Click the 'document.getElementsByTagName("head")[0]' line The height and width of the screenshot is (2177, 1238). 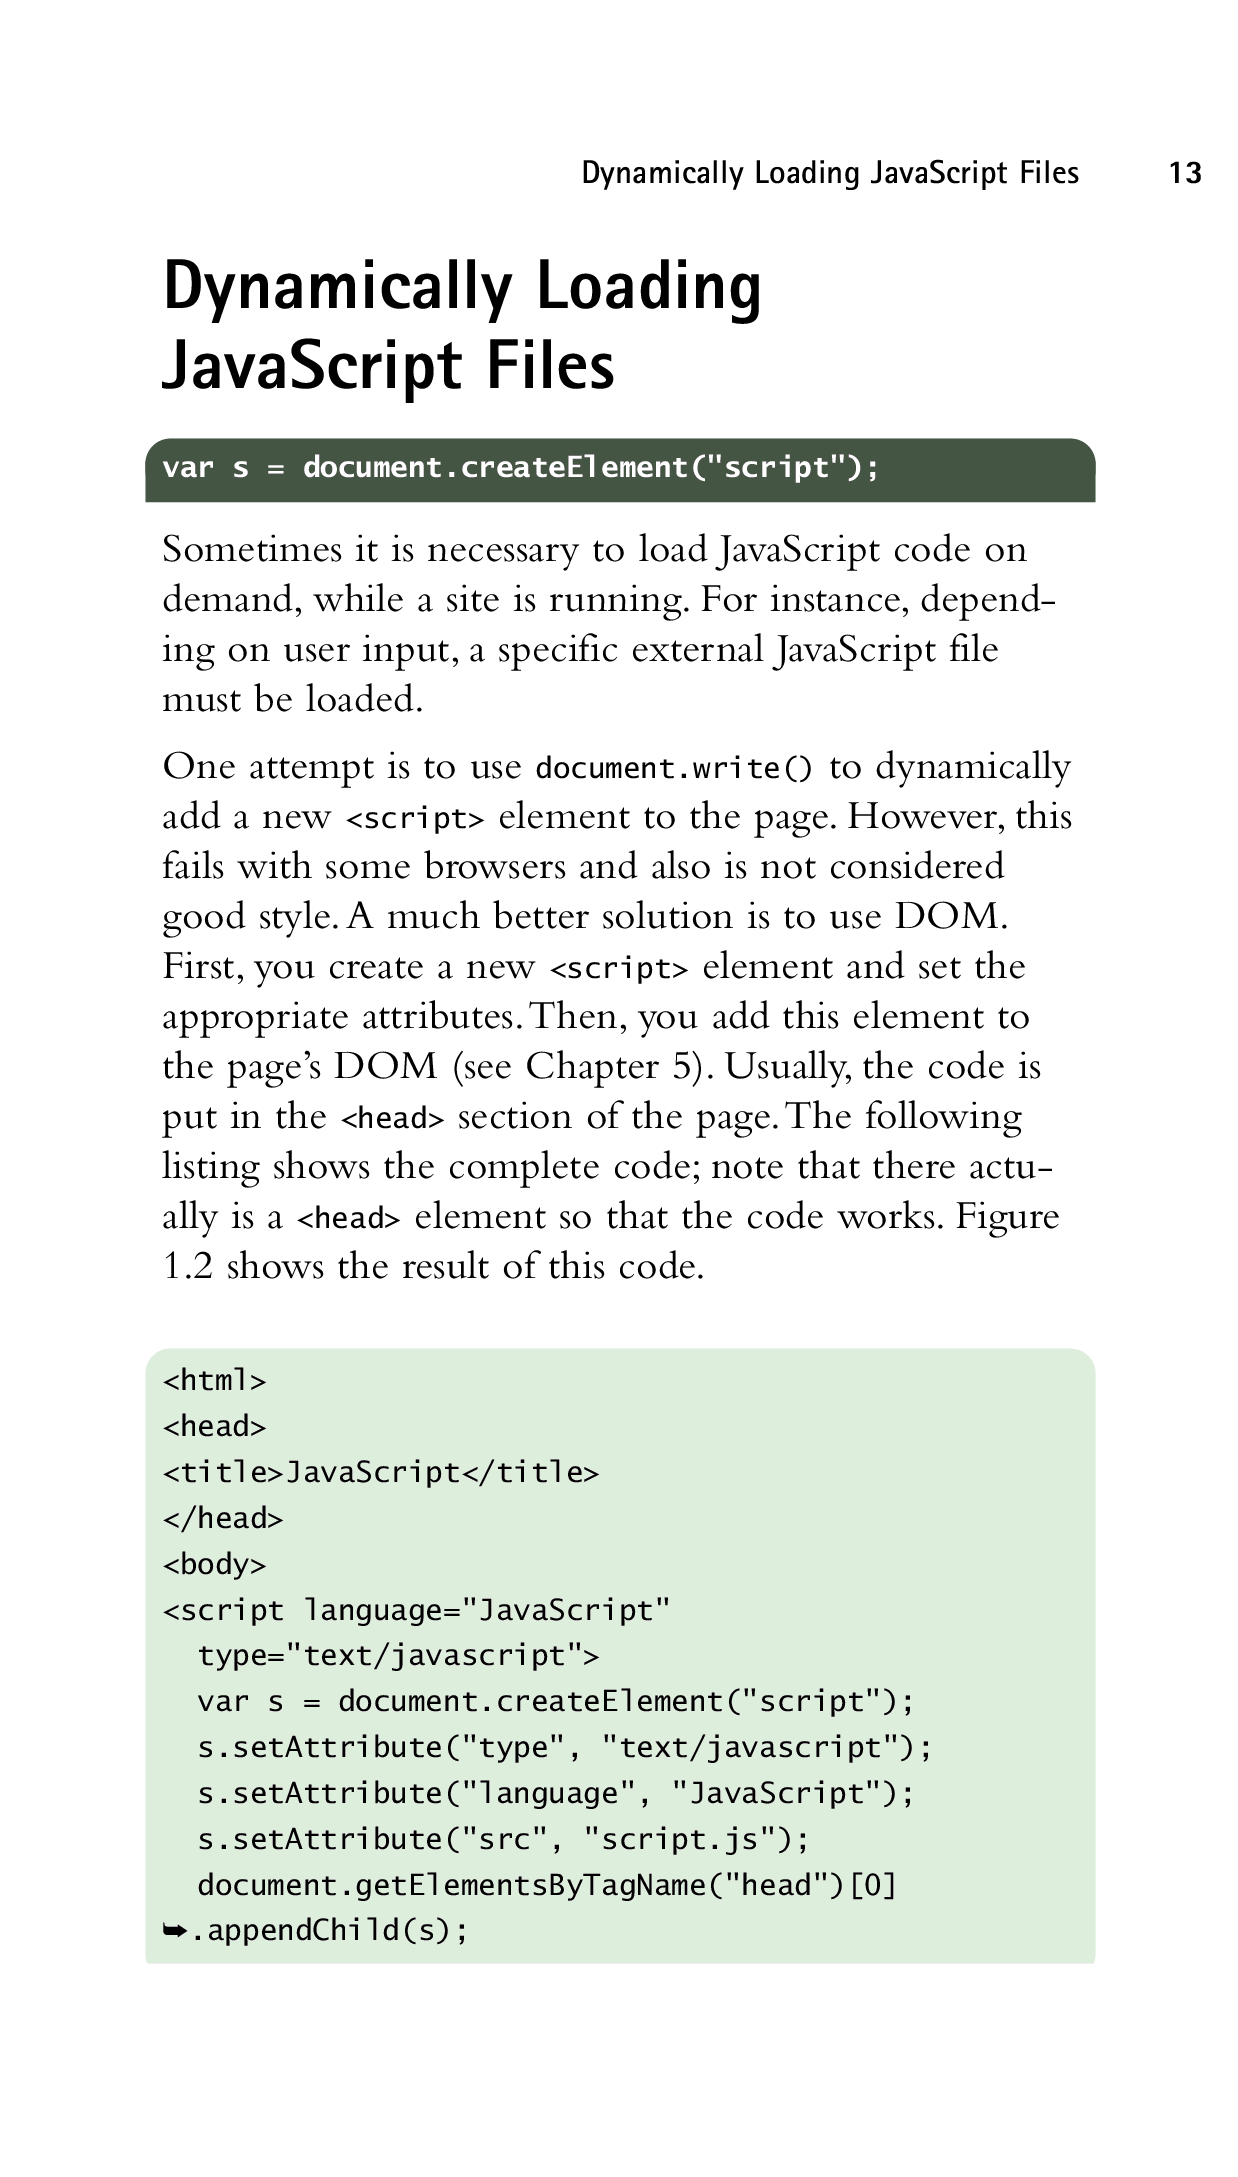(547, 1886)
